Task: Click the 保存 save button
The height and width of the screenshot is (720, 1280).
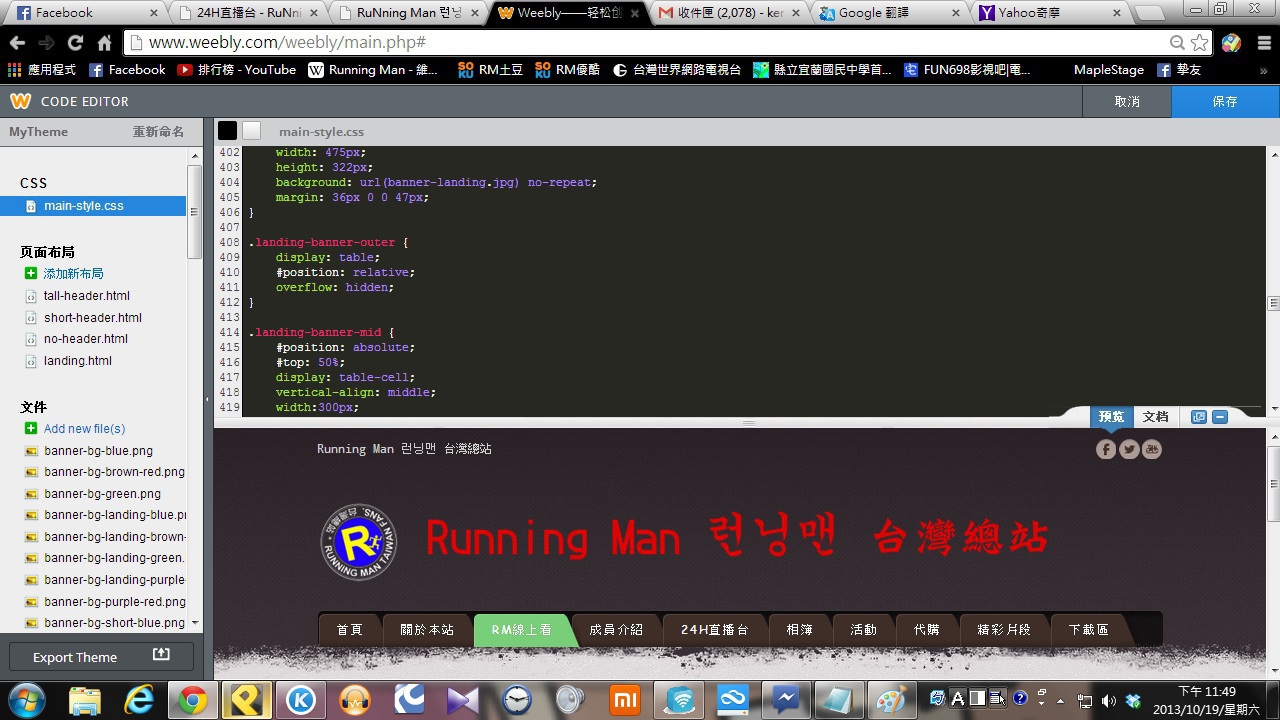Action: click(1225, 102)
